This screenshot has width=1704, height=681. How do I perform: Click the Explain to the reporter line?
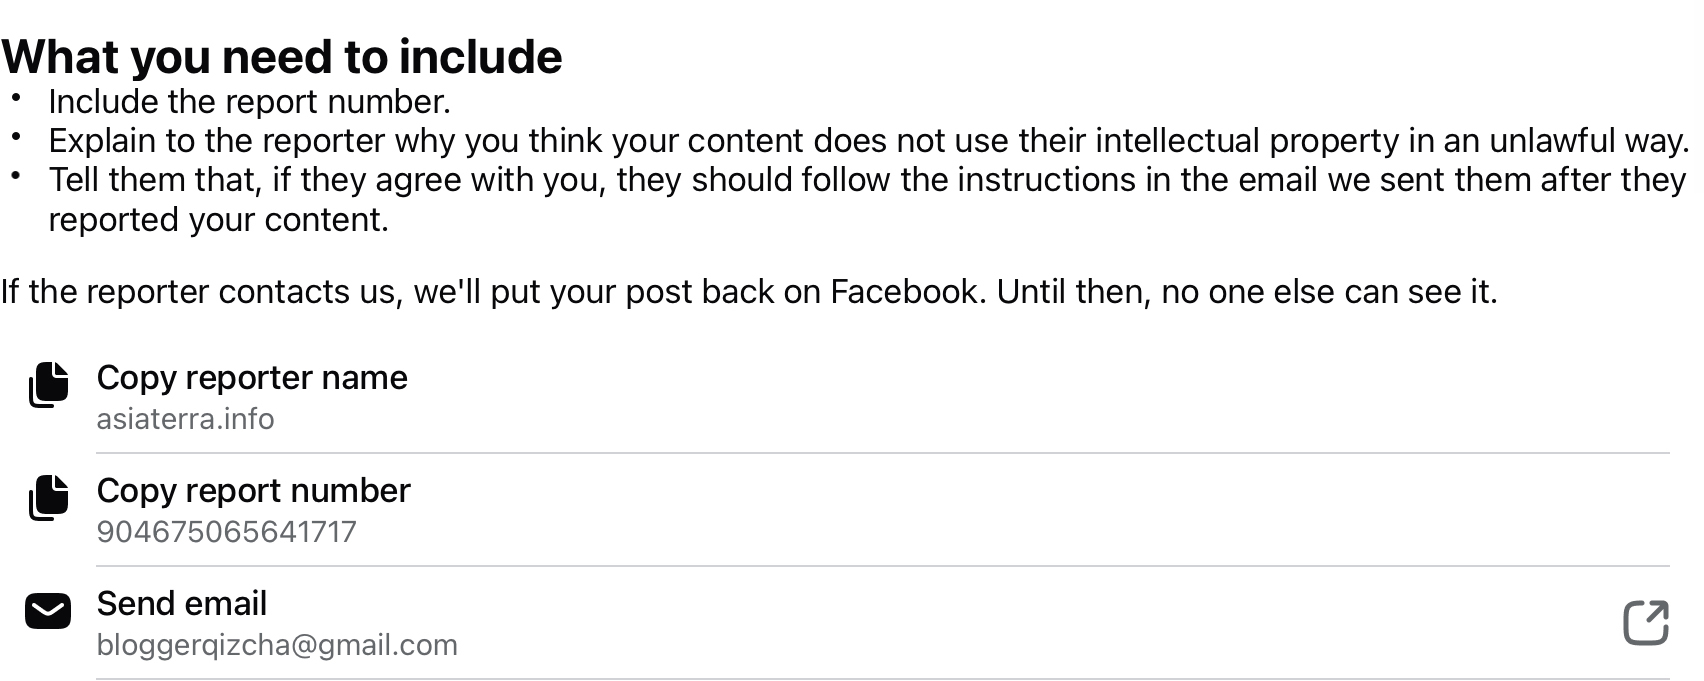pyautogui.click(x=868, y=141)
